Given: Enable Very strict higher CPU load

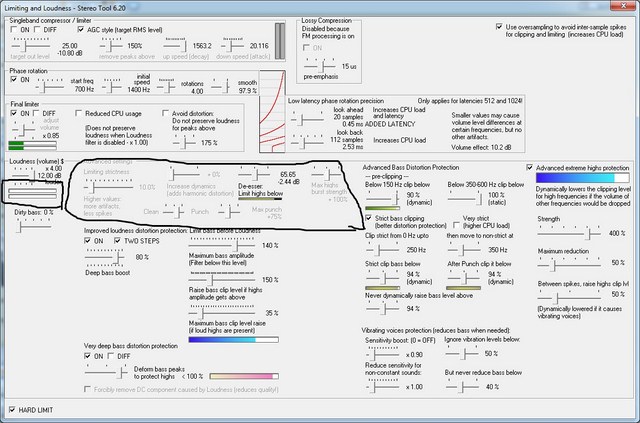Looking at the screenshot, I should 456,225.
